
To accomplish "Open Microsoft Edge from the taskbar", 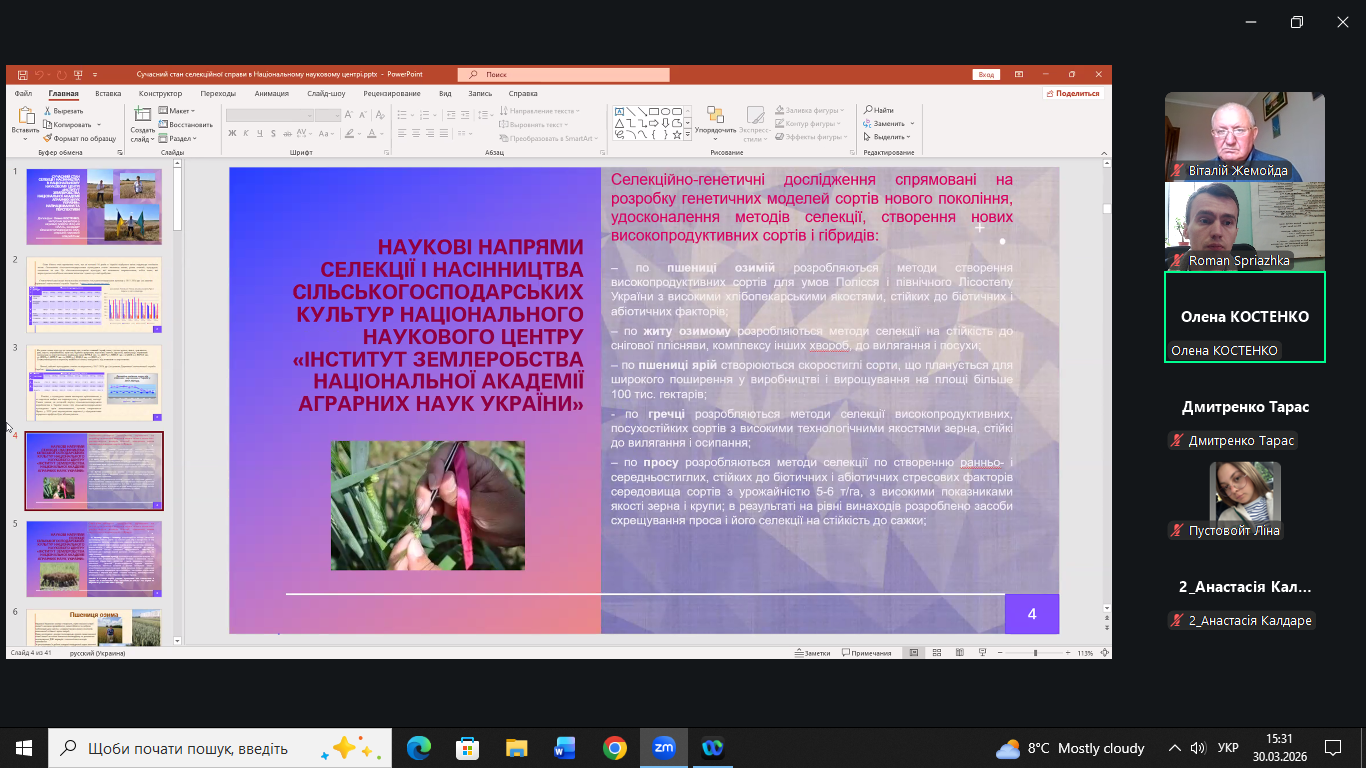I will pyautogui.click(x=418, y=748).
